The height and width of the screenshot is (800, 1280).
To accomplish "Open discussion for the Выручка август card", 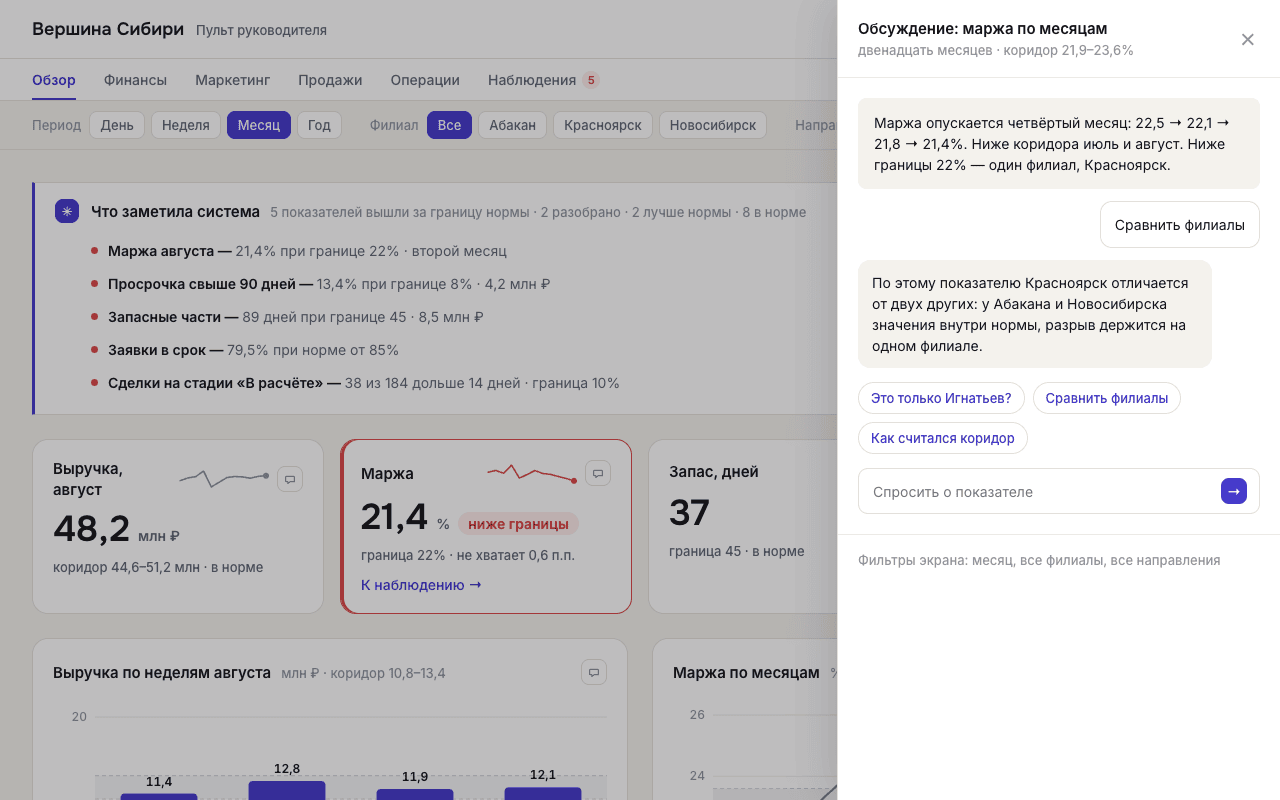I will [290, 479].
